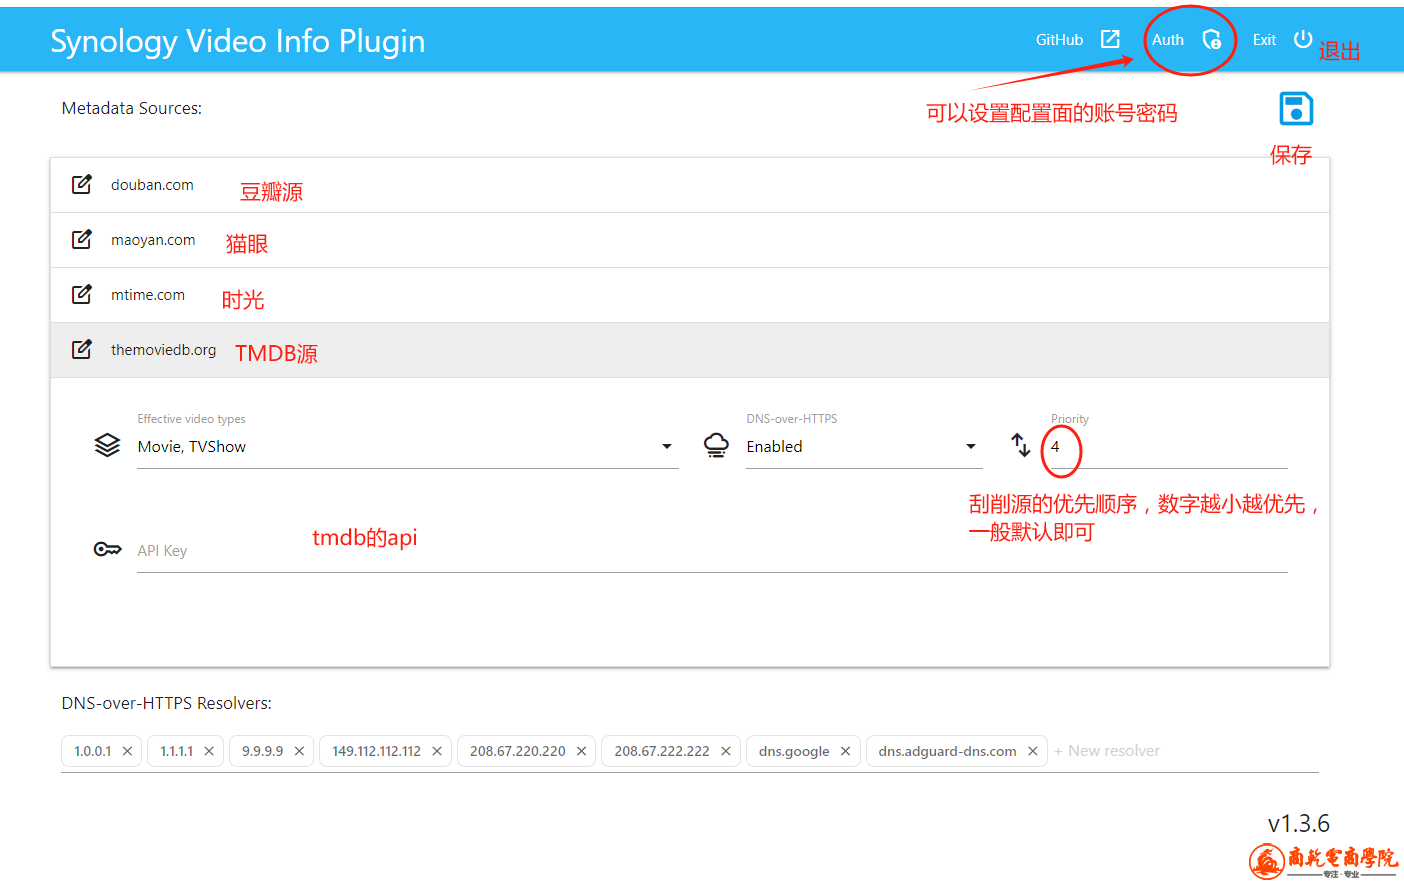This screenshot has width=1404, height=887.
Task: Open the Effective video types dropdown
Action: pos(408,447)
